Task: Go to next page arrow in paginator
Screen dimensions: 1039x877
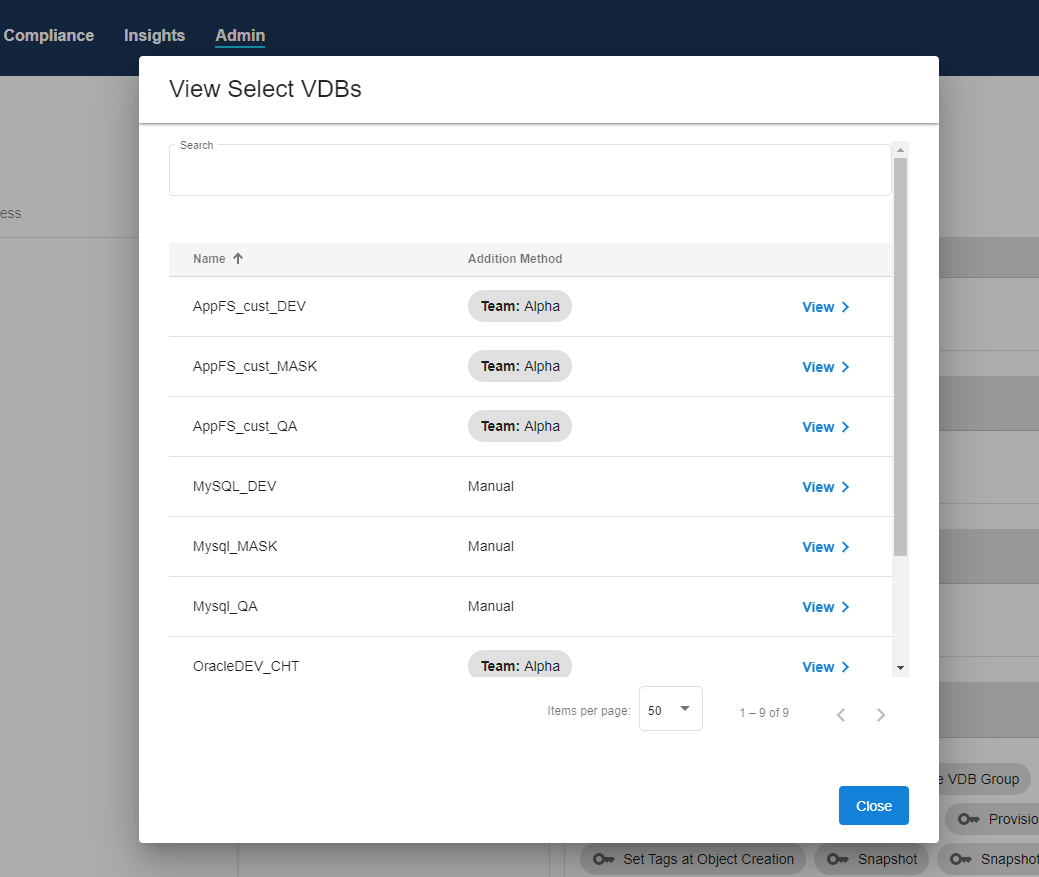Action: [x=881, y=714]
